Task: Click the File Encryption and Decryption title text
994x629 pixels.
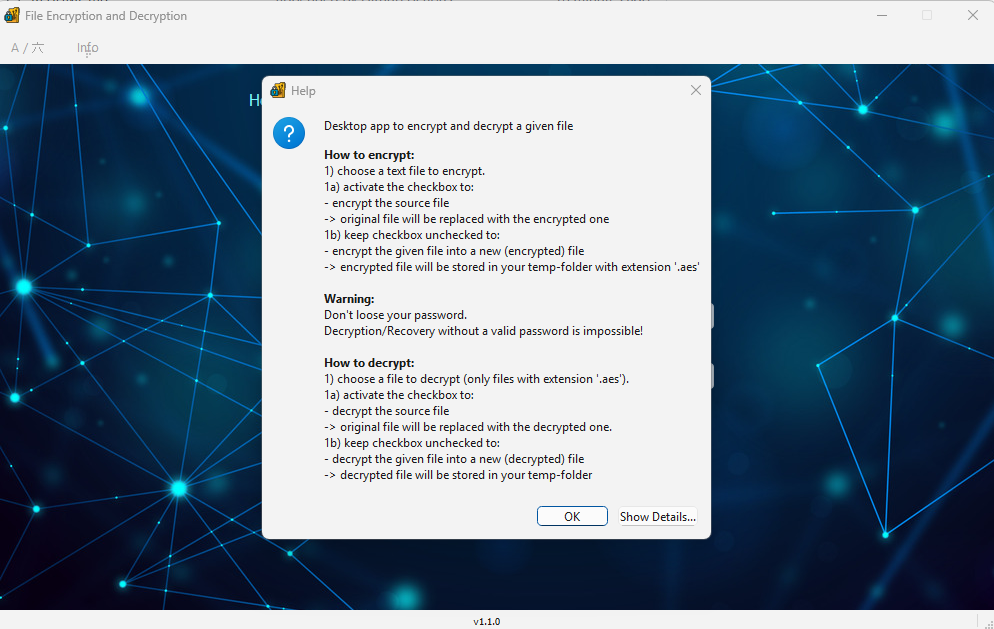Action: 106,15
